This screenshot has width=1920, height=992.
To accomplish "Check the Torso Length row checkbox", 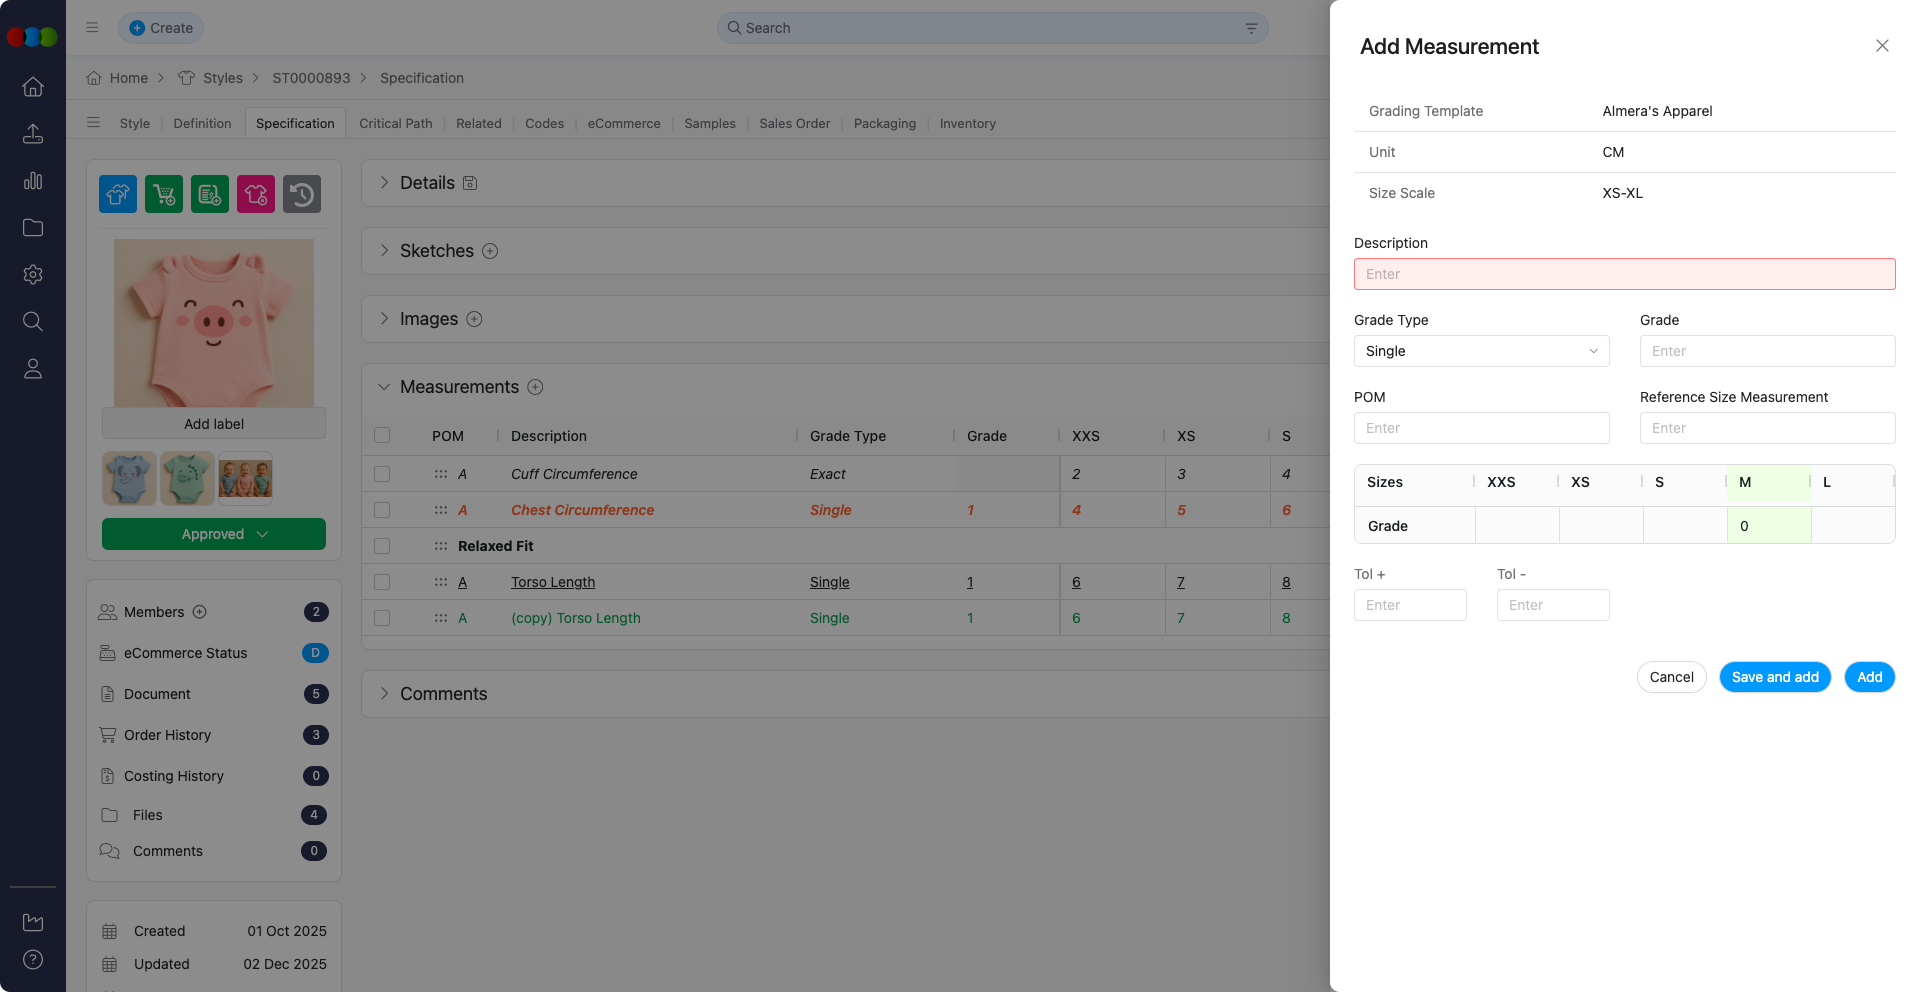I will pyautogui.click(x=381, y=582).
